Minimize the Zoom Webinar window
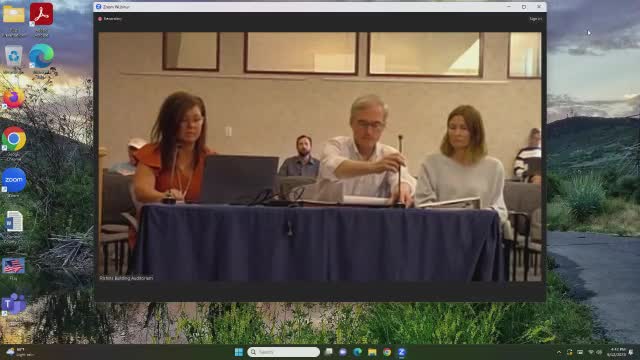640x360 pixels. click(x=509, y=7)
